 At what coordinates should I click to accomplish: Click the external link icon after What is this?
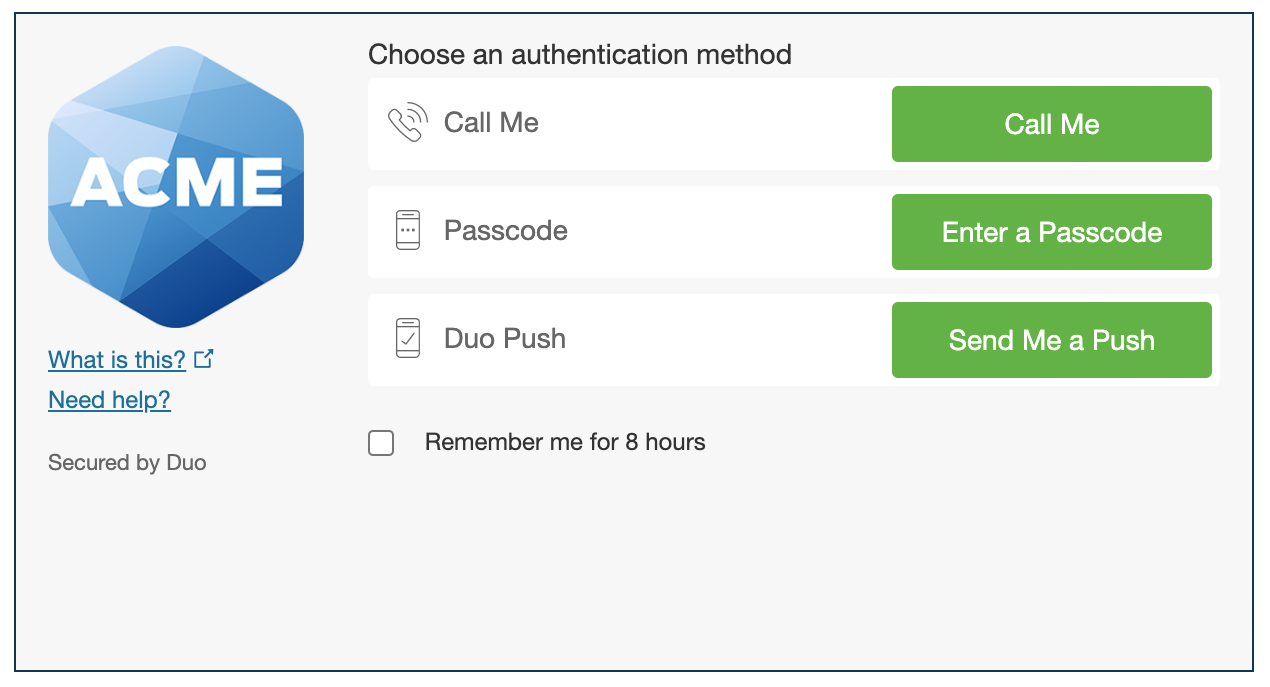coord(203,357)
